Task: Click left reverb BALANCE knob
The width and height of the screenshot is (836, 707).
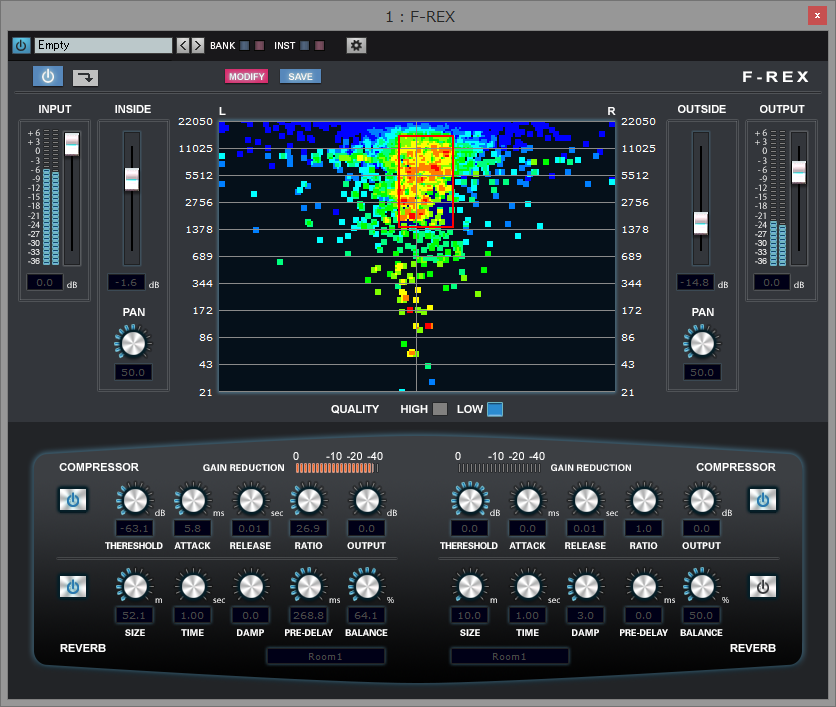Action: [367, 587]
